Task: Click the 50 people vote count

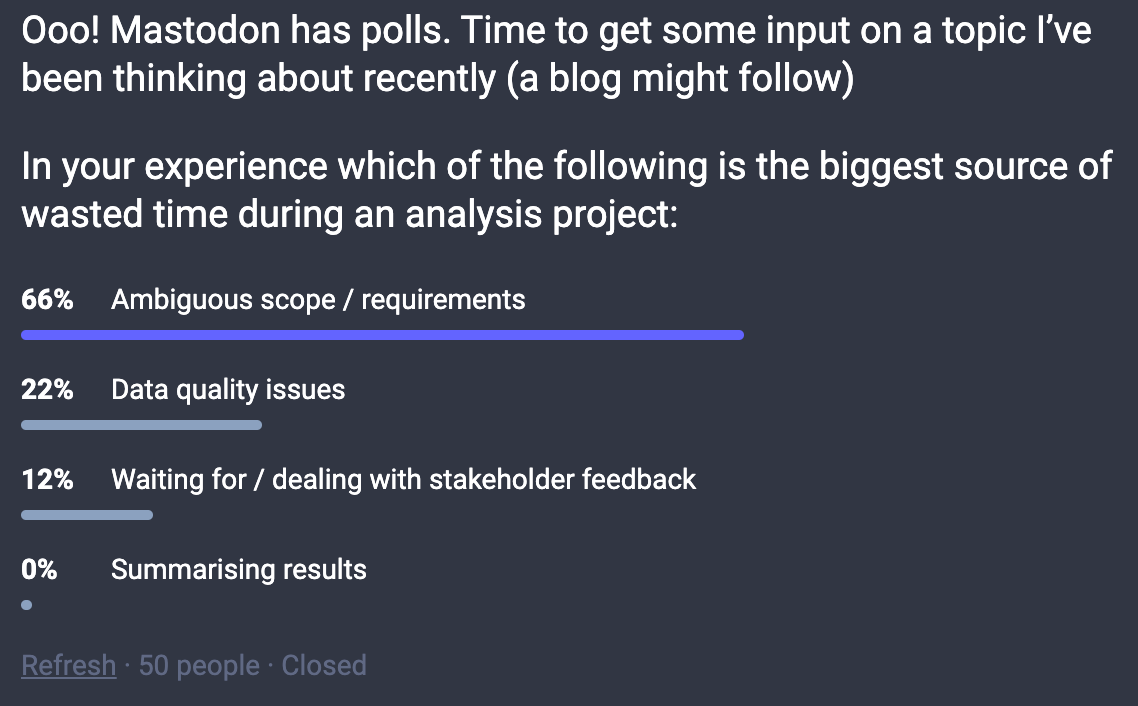Action: coord(199,665)
